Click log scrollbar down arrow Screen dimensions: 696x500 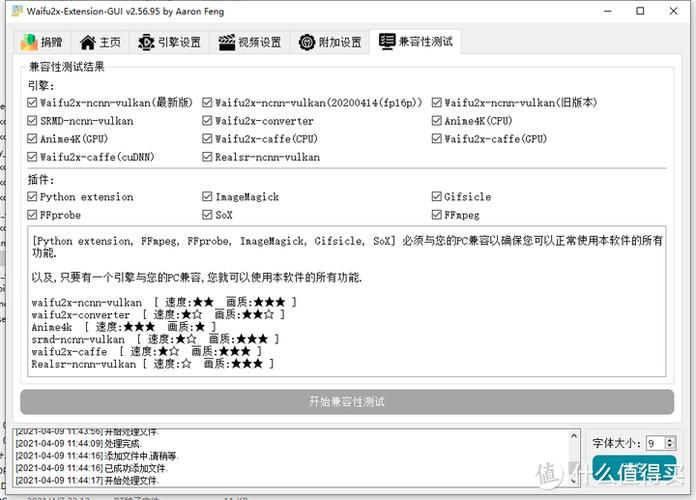click(x=574, y=480)
